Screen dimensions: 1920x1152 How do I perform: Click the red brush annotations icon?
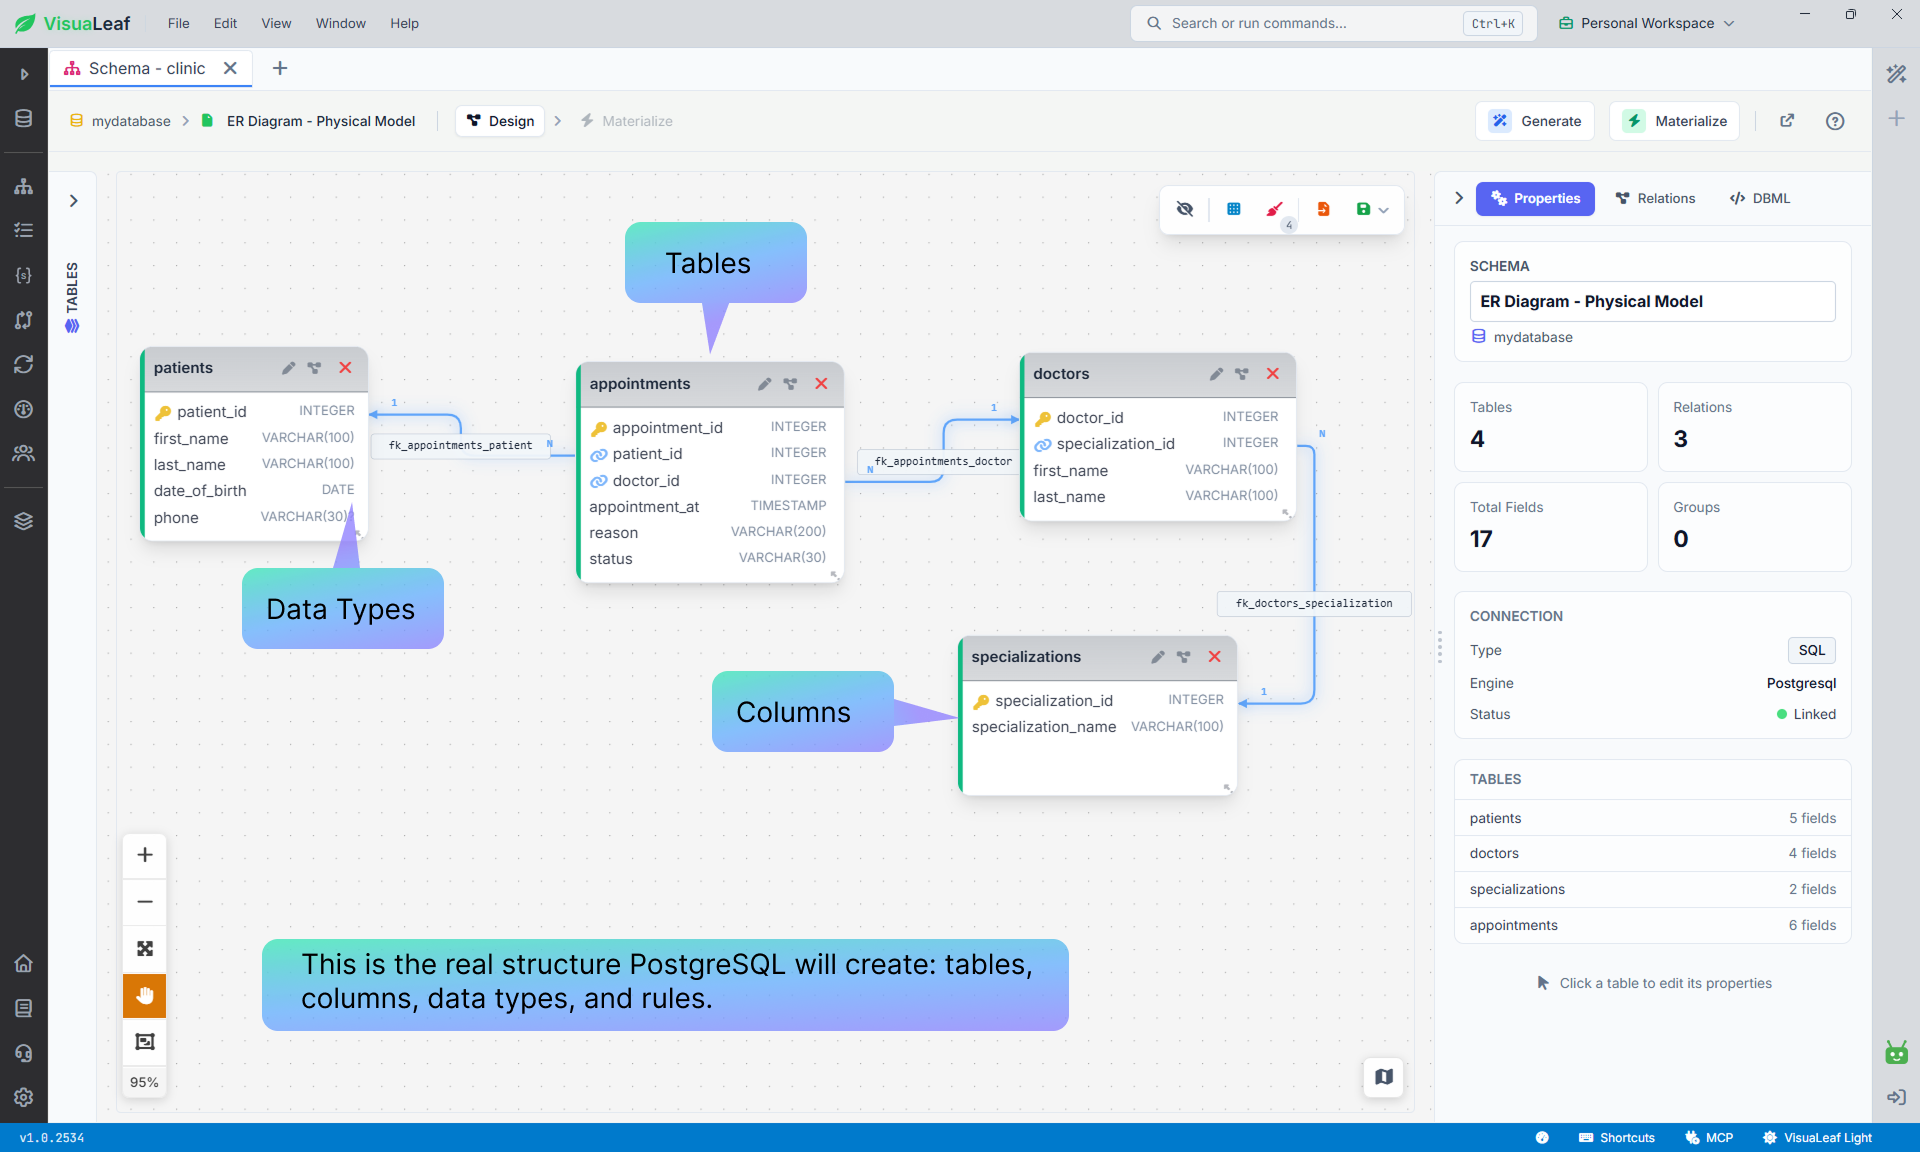tap(1275, 209)
